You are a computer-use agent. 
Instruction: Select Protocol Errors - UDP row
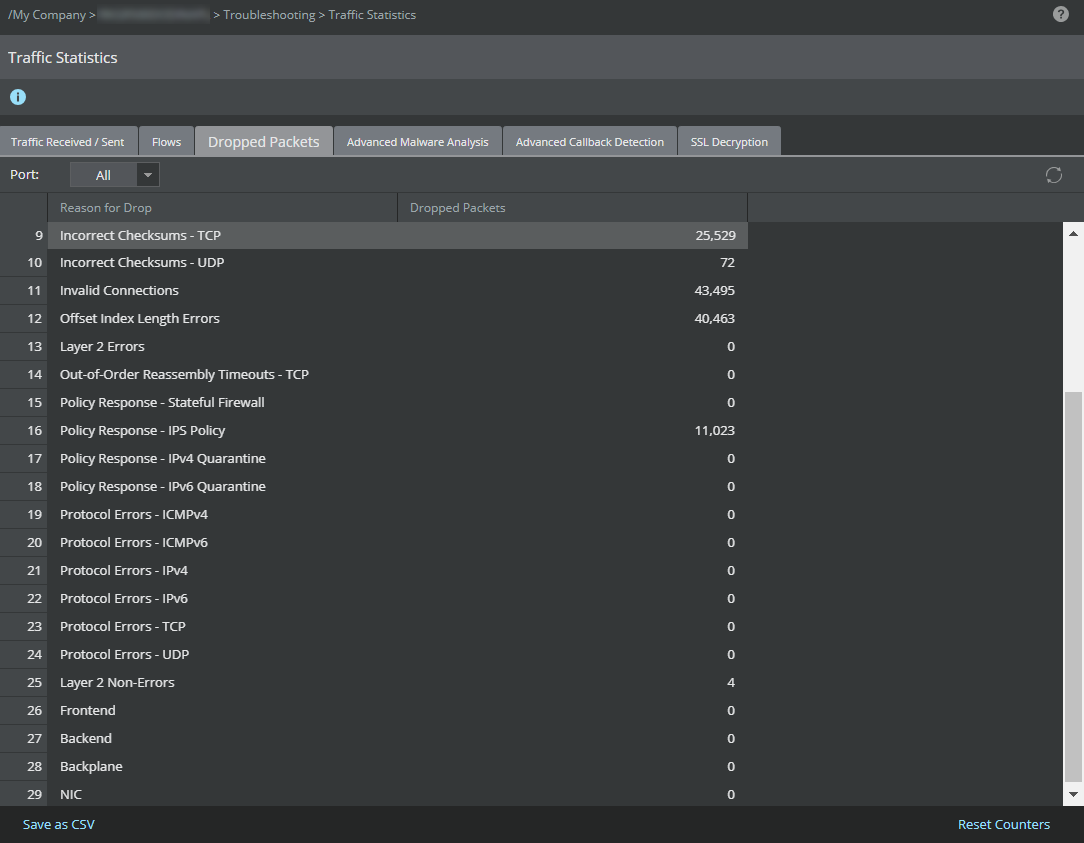click(x=374, y=655)
